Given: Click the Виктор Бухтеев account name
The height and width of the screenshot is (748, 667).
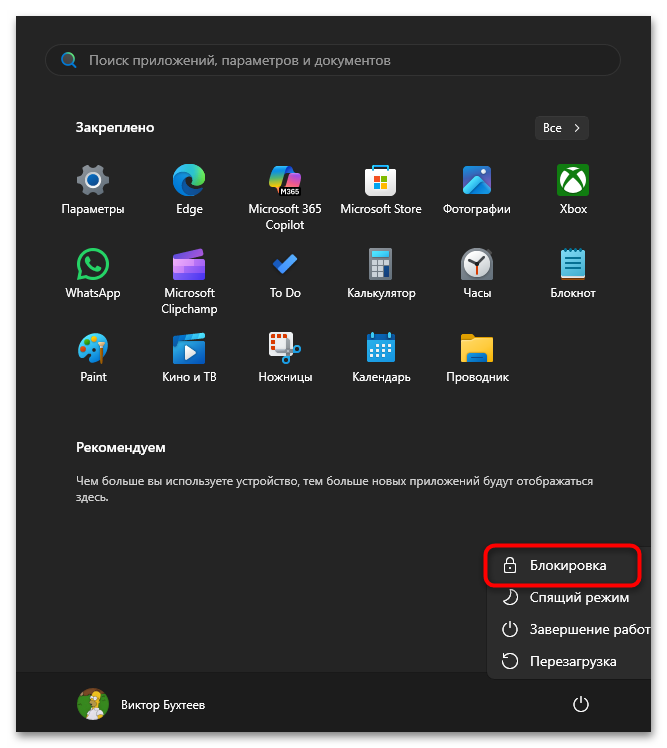Looking at the screenshot, I should [x=163, y=705].
